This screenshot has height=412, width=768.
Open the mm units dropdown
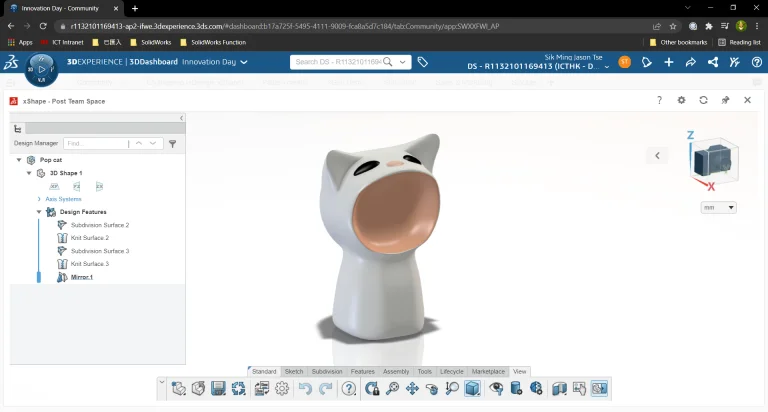[x=718, y=208]
